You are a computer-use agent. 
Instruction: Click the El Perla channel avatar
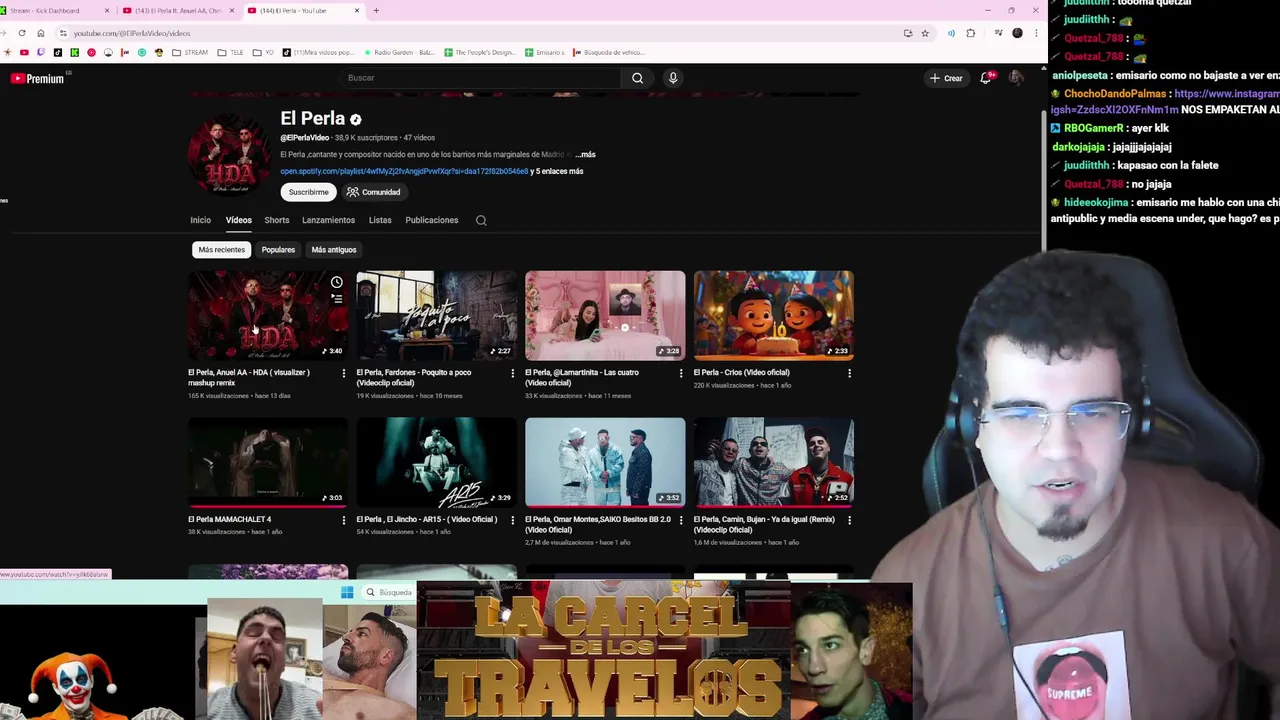229,153
